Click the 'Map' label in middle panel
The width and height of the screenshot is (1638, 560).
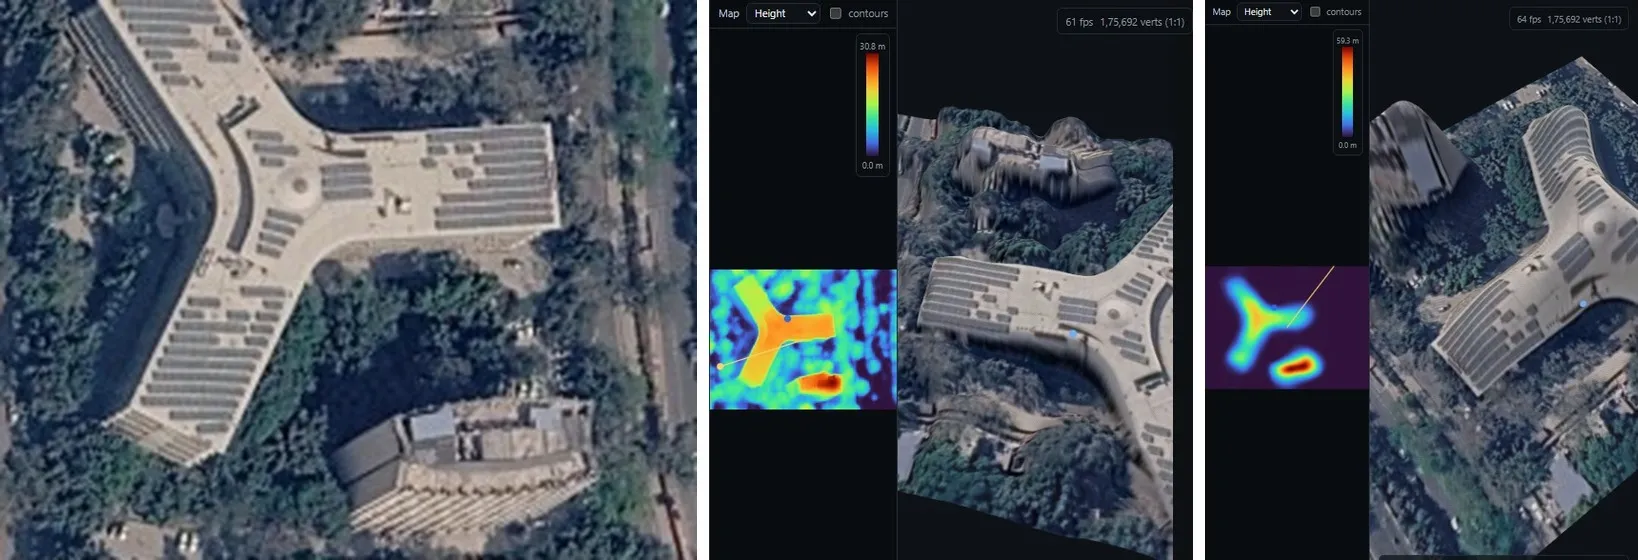pos(729,13)
